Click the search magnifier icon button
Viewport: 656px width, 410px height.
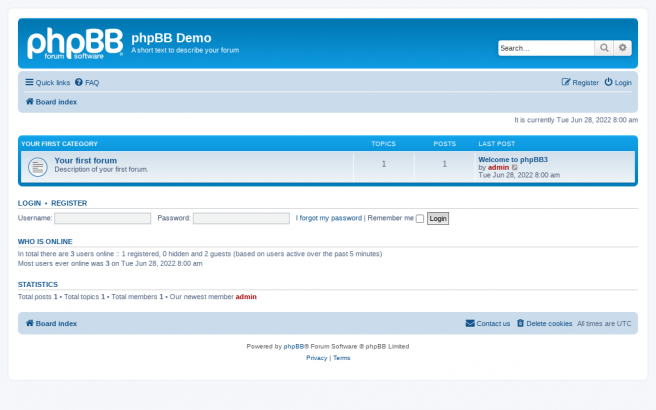605,48
